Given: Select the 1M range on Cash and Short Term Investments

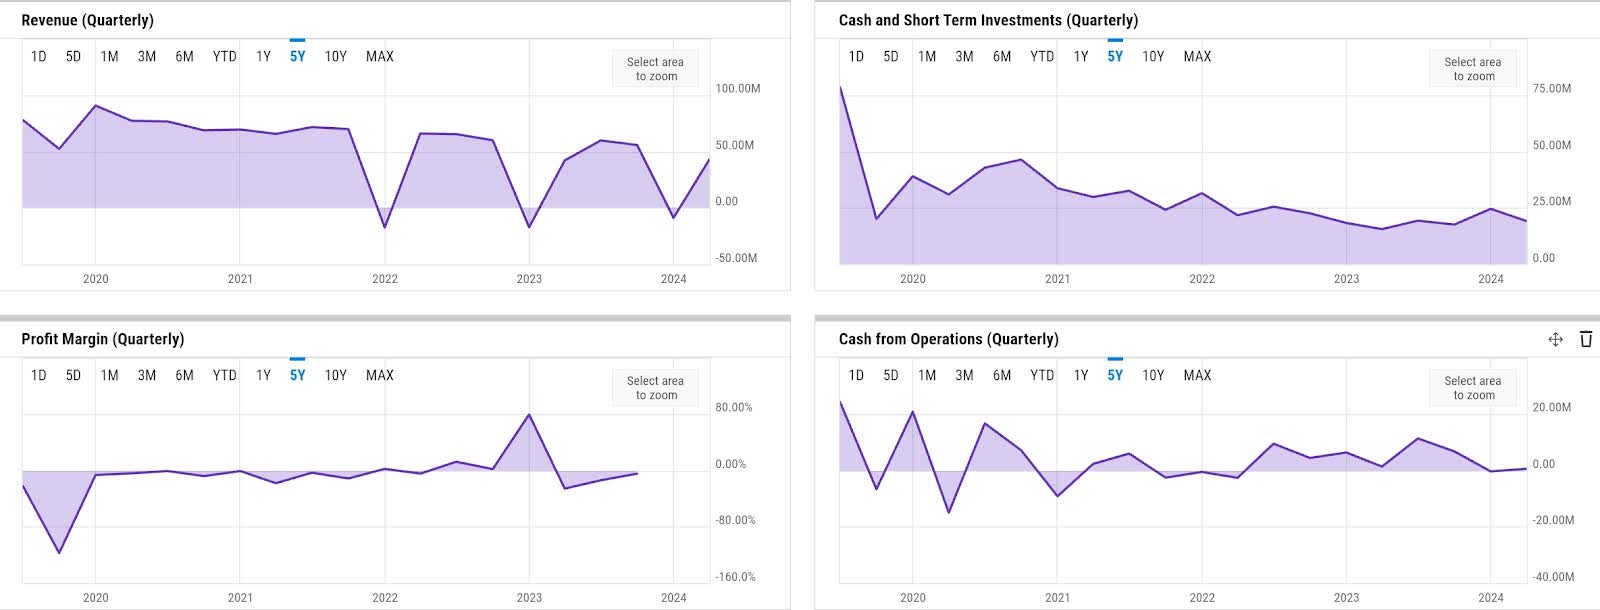Looking at the screenshot, I should pyautogui.click(x=927, y=57).
